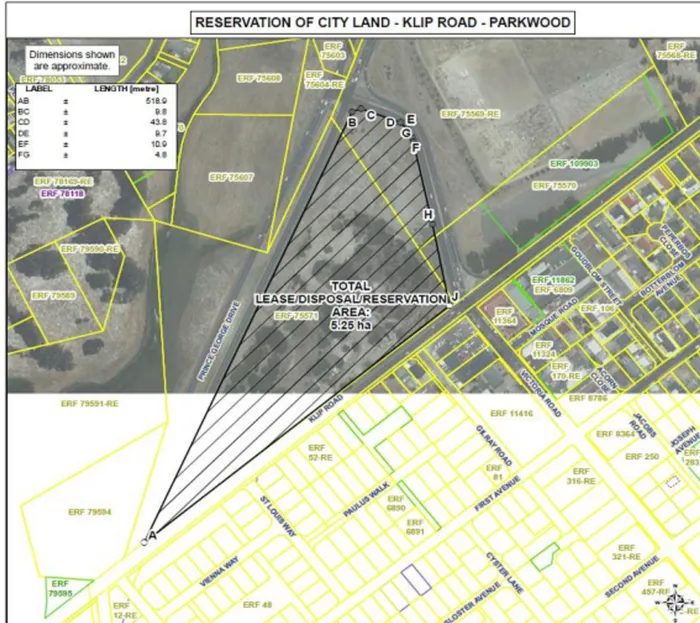Click the MOSQUE ROAD street label

pos(554,317)
